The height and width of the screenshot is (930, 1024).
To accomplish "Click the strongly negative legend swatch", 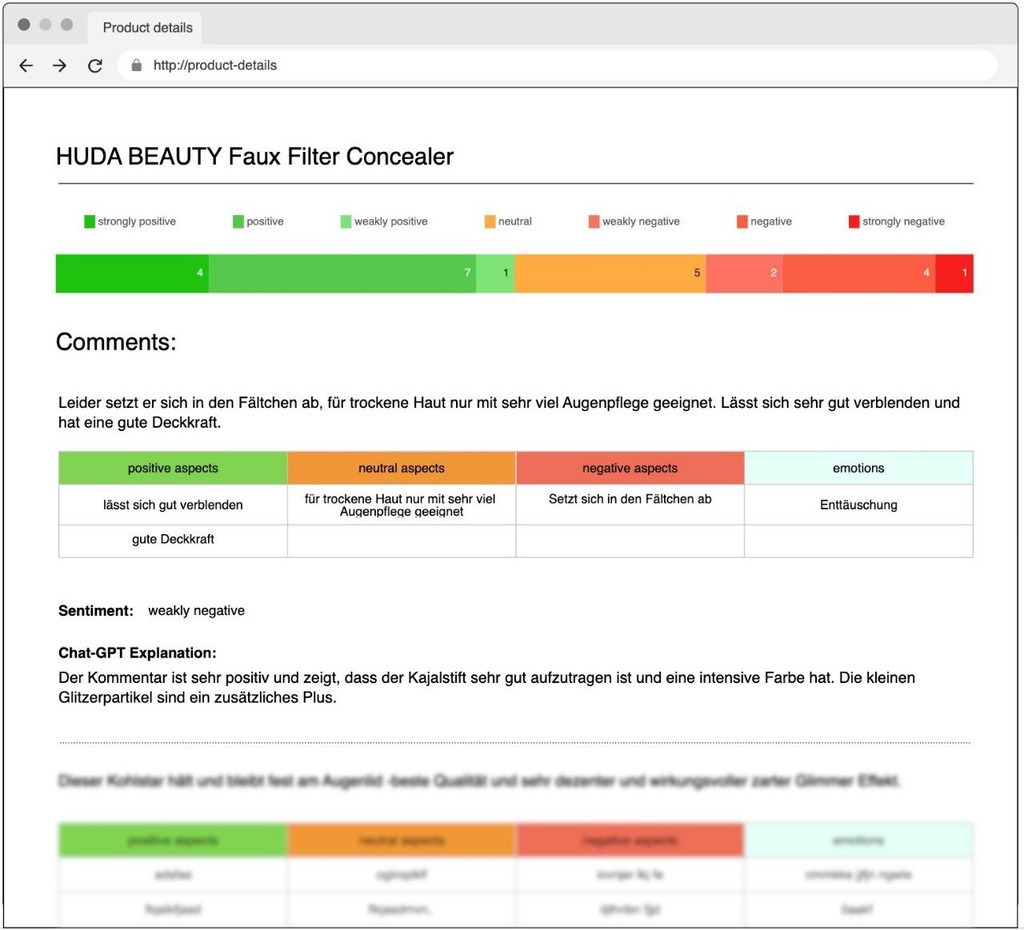I will coord(854,221).
